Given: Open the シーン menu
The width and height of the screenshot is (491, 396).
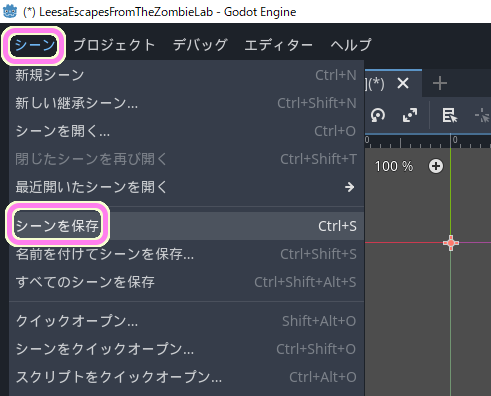Looking at the screenshot, I should pos(34,45).
